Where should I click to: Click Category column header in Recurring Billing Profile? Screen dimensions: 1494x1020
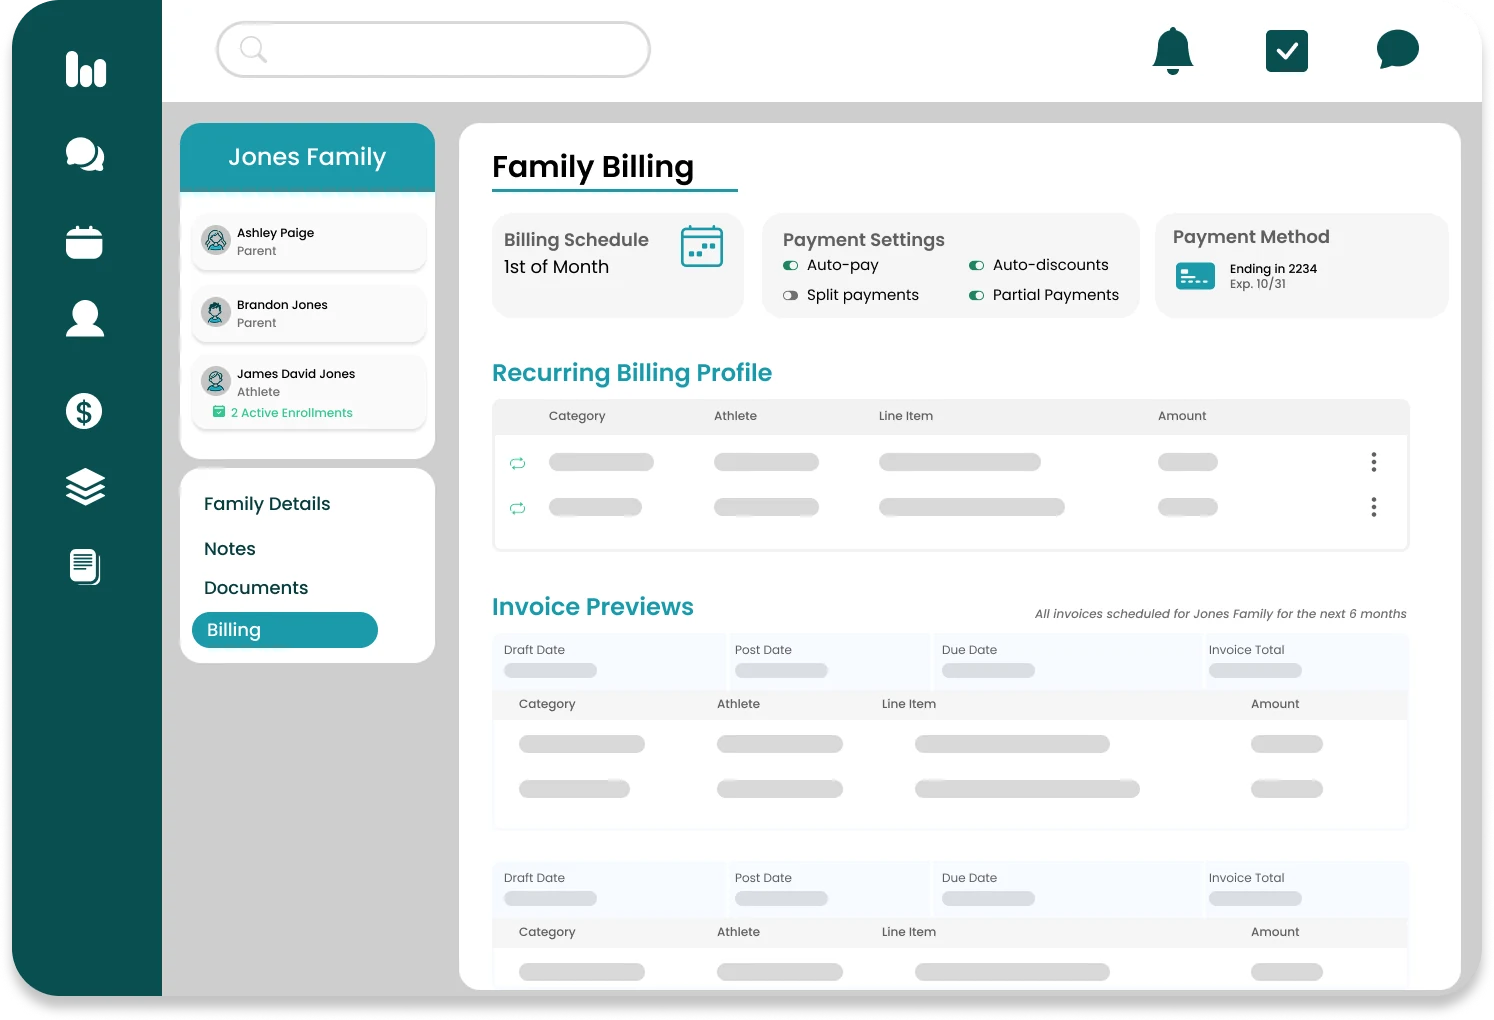(577, 416)
